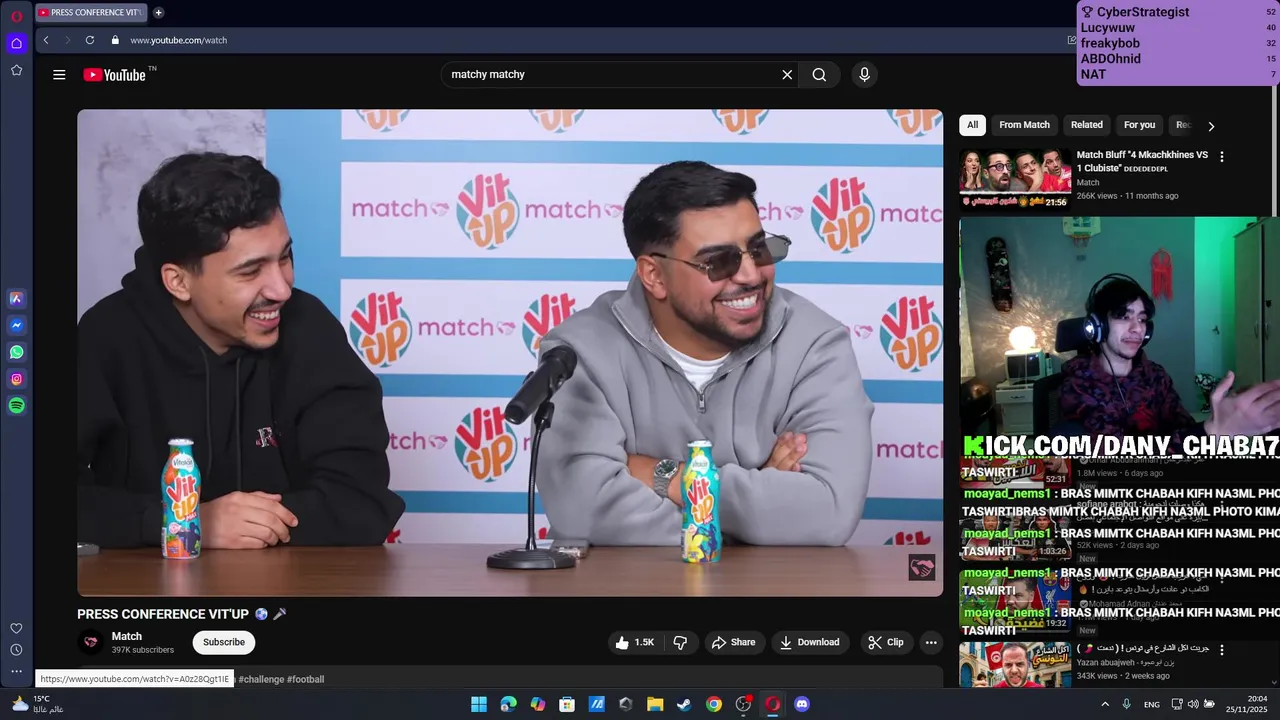1280x720 pixels.
Task: Open more actions three-dot menu under video
Action: coord(931,643)
